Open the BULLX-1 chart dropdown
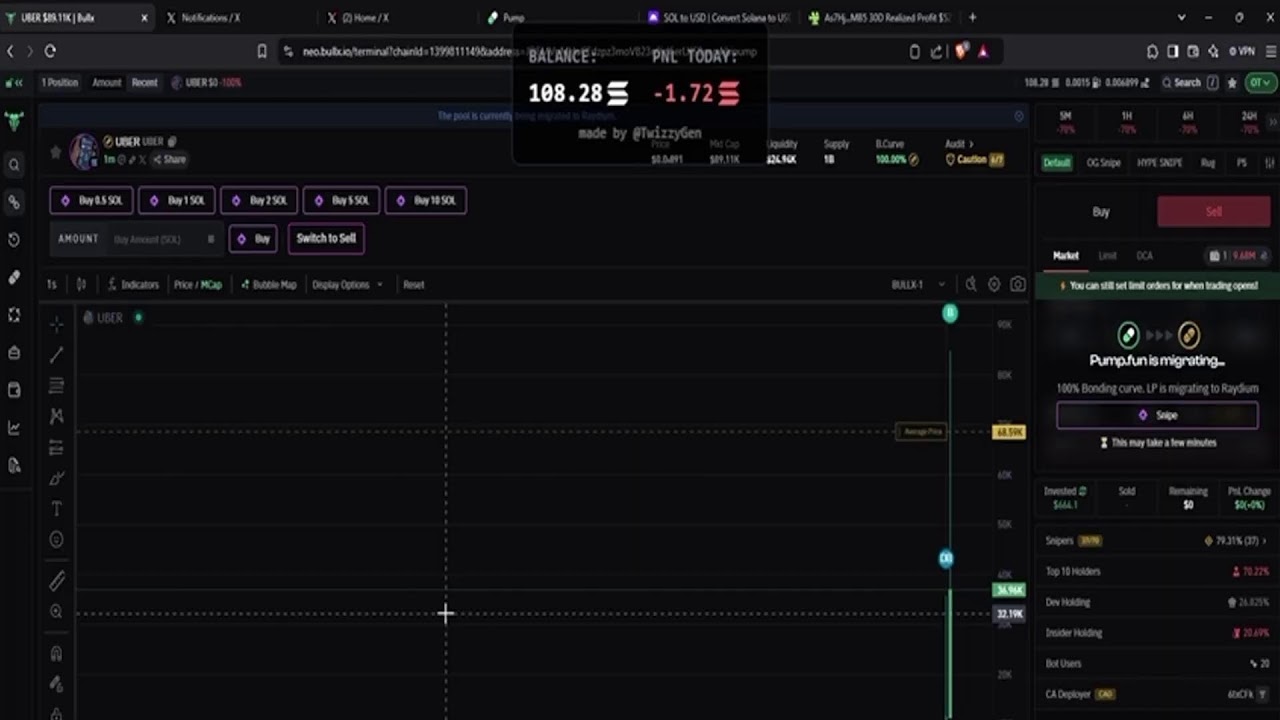This screenshot has width=1280, height=720. pos(918,285)
